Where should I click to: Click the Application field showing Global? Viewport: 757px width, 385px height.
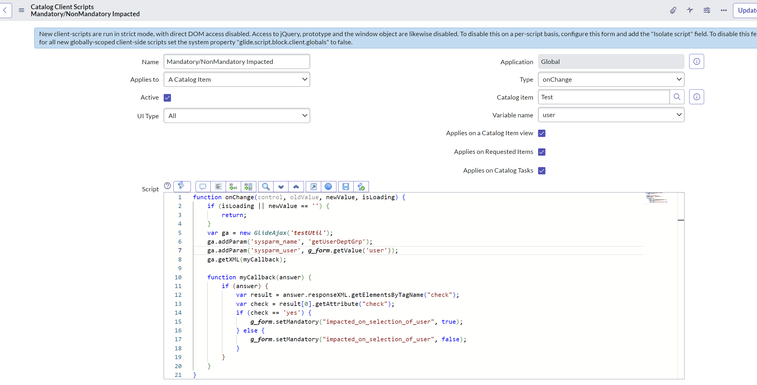click(611, 61)
